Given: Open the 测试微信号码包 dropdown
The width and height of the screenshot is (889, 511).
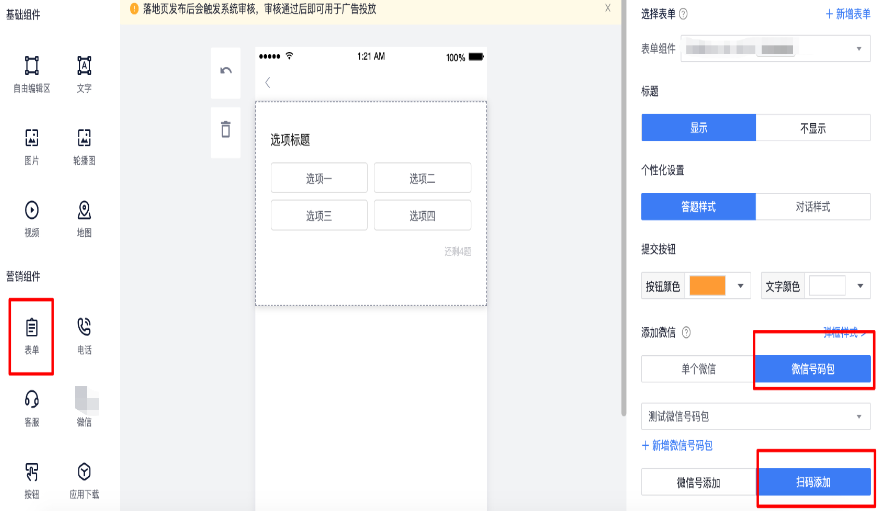Looking at the screenshot, I should click(x=756, y=417).
